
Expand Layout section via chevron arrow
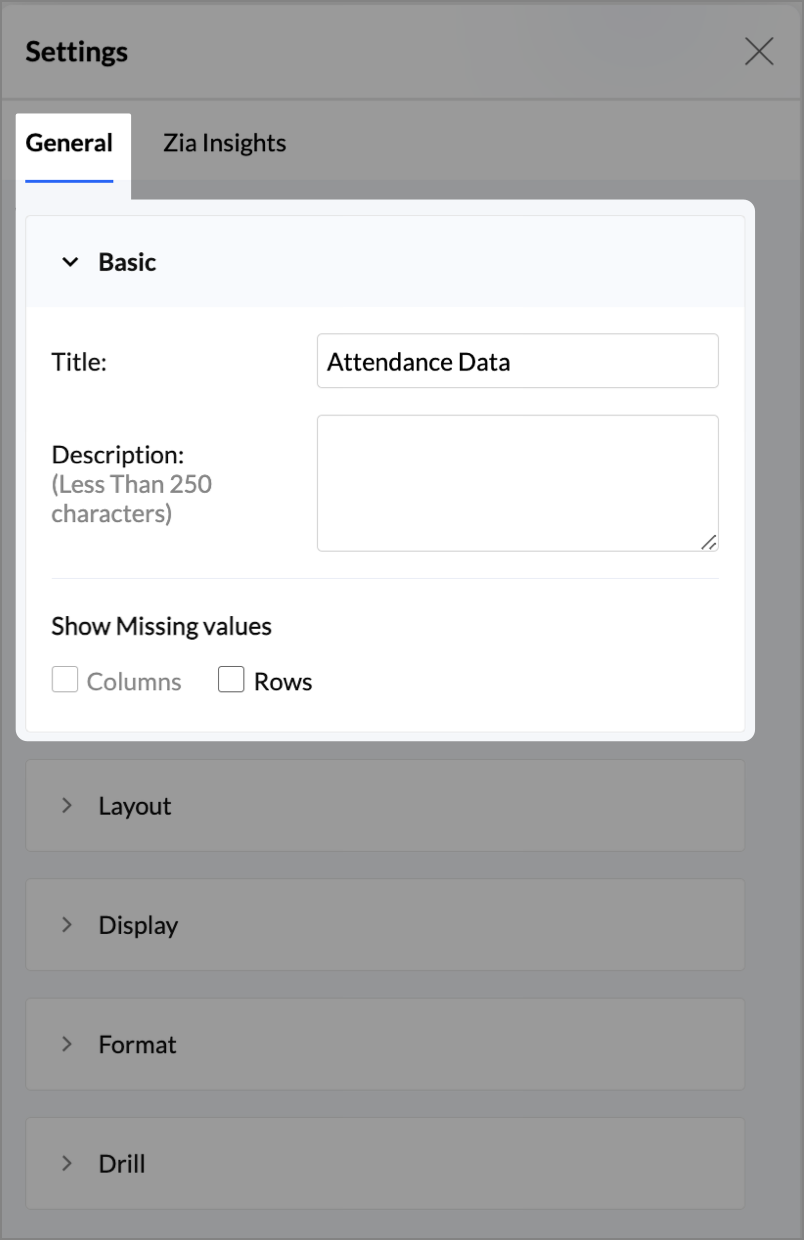click(x=67, y=805)
